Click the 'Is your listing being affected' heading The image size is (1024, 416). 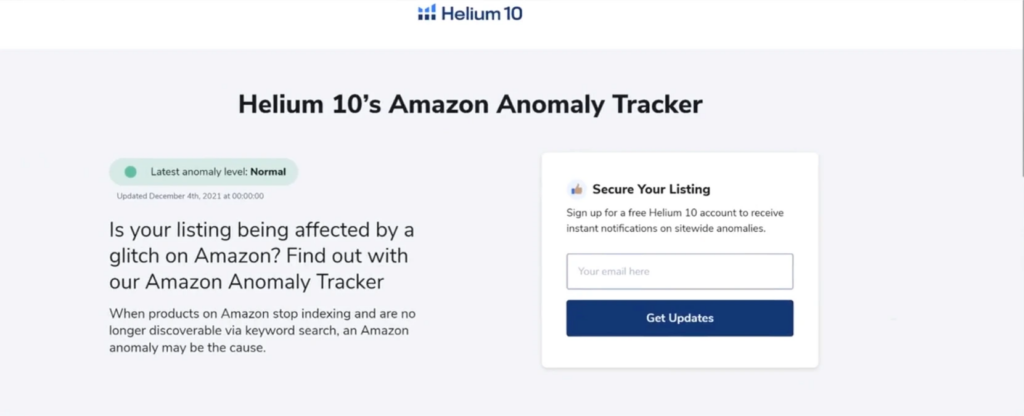262,256
